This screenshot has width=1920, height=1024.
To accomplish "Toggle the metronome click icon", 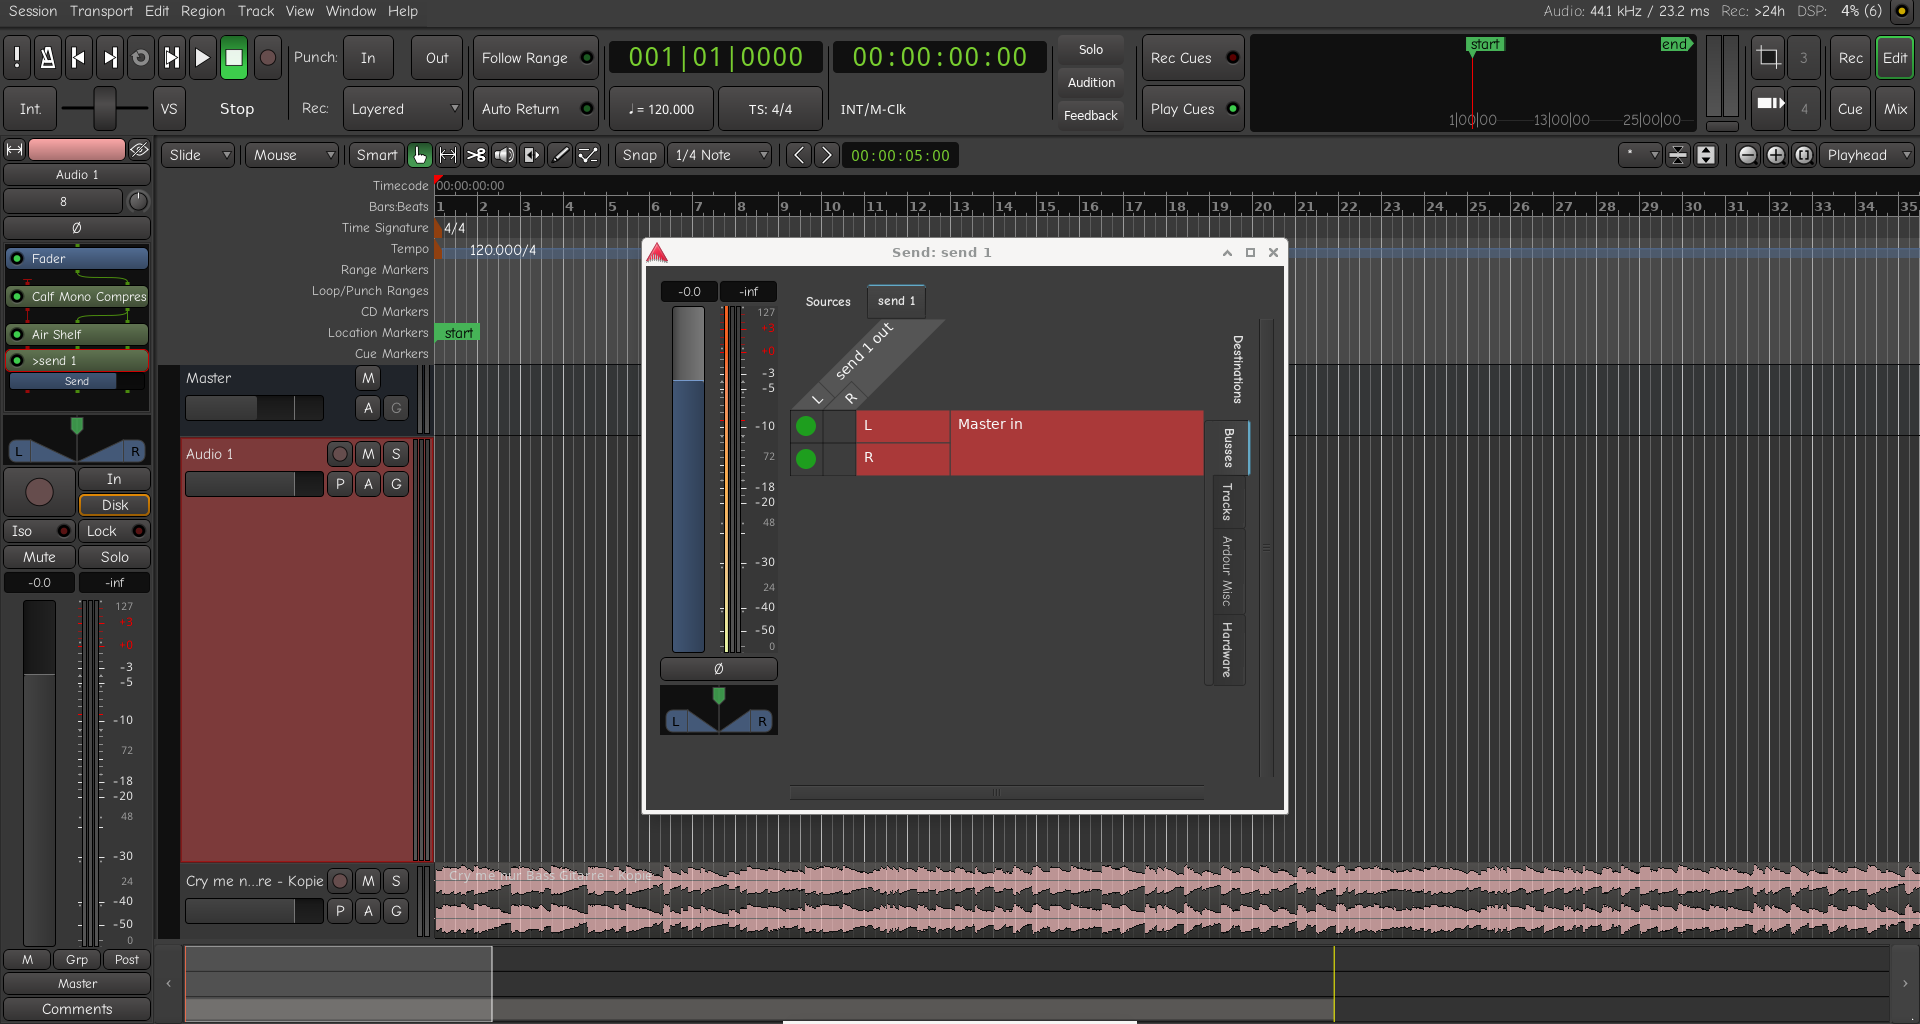I will pos(47,58).
